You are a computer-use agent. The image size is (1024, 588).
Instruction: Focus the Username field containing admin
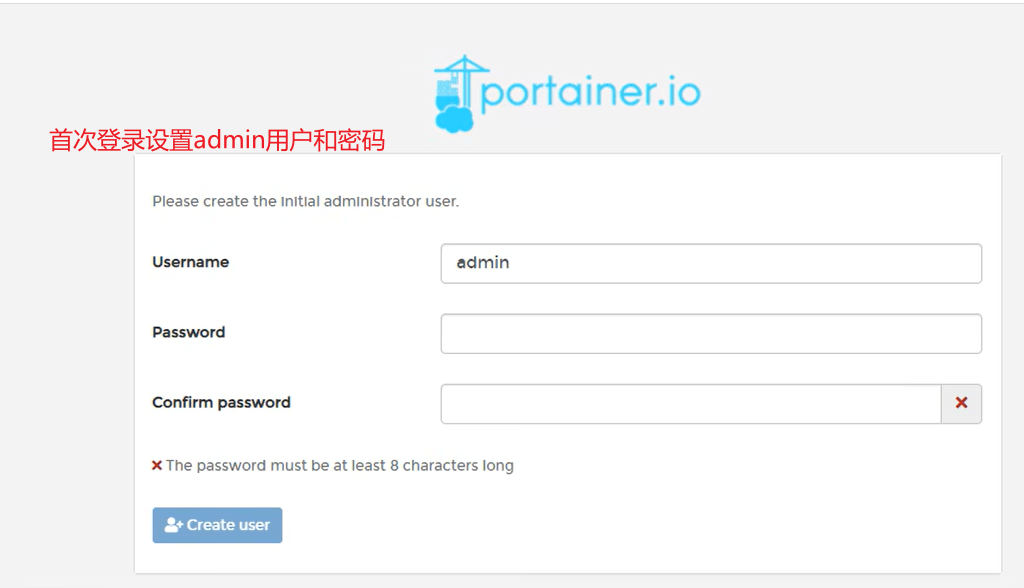coord(711,263)
